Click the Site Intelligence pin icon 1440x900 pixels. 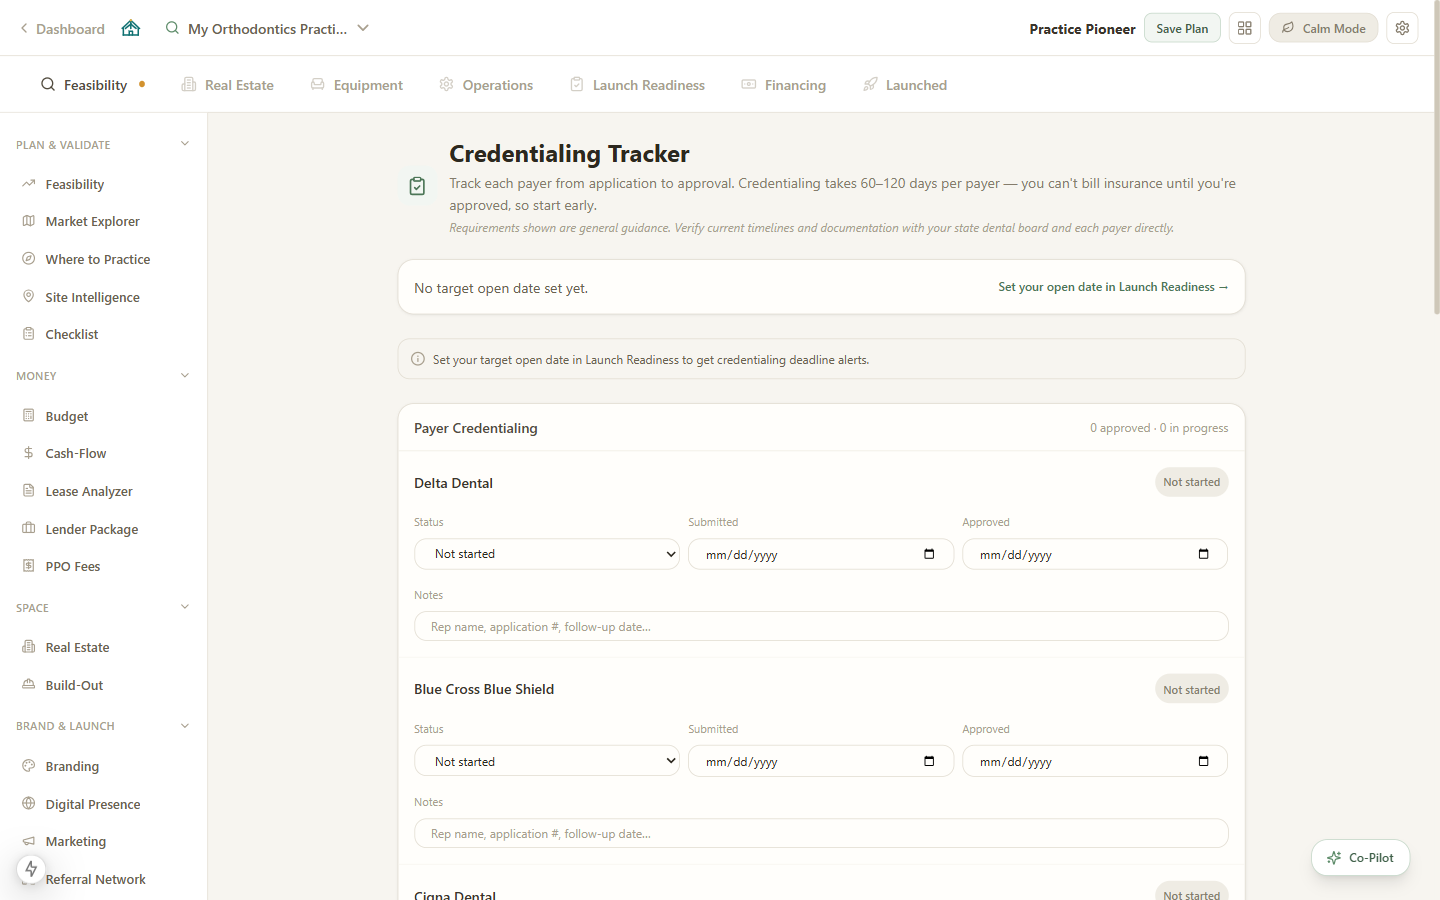pyautogui.click(x=29, y=296)
